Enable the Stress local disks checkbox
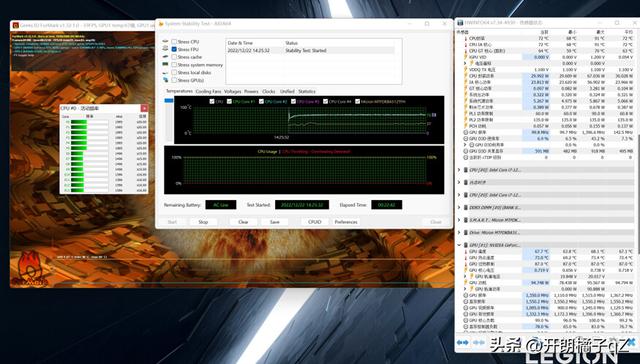640x364 pixels. click(x=174, y=73)
